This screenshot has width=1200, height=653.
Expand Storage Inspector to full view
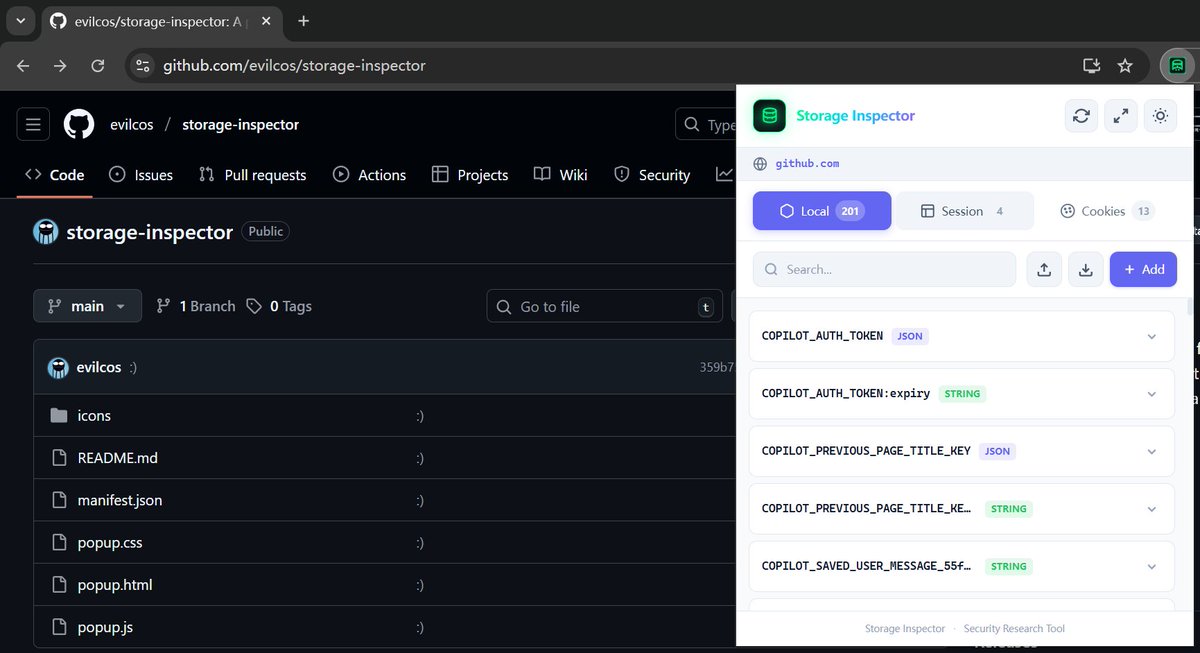click(1120, 116)
